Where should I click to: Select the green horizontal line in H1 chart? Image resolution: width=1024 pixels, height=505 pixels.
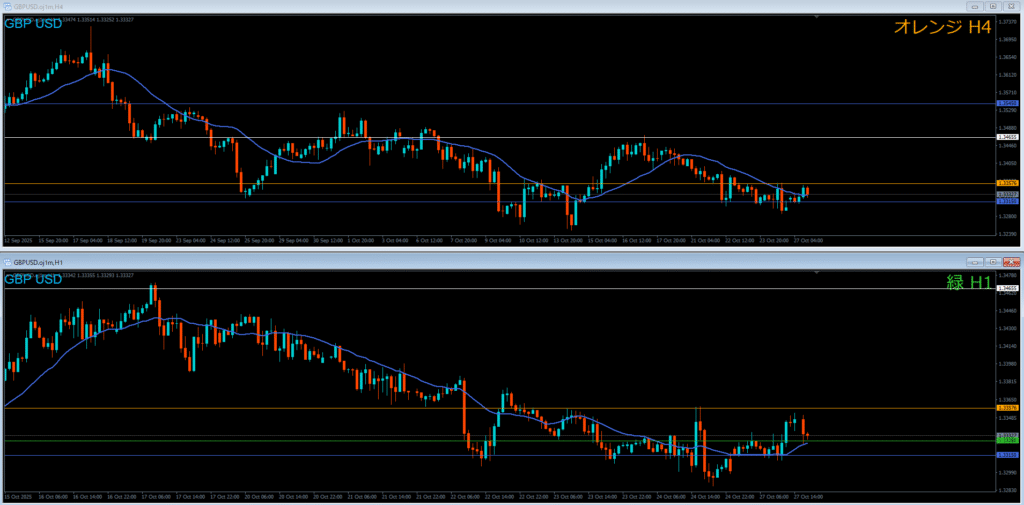tap(300, 440)
